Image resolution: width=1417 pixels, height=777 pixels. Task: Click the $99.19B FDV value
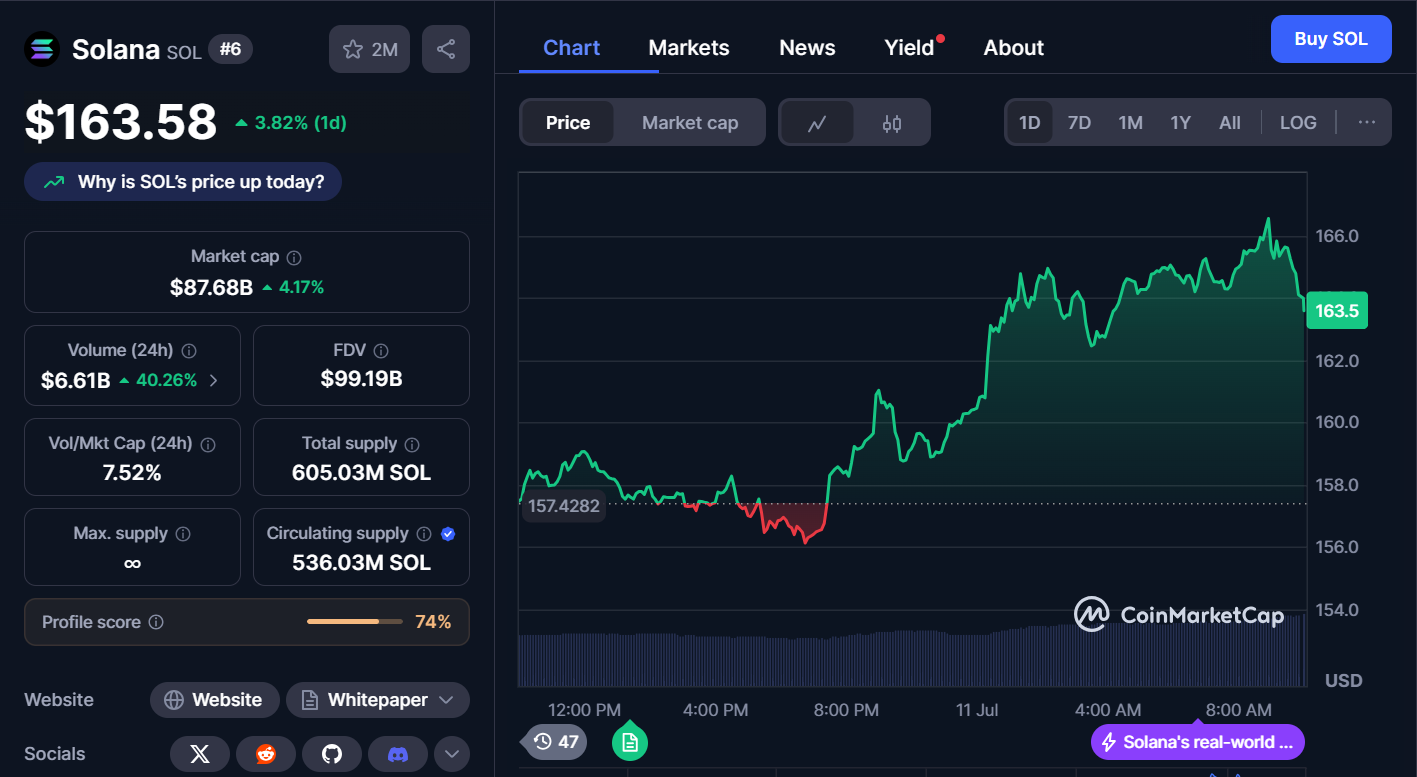pos(361,379)
